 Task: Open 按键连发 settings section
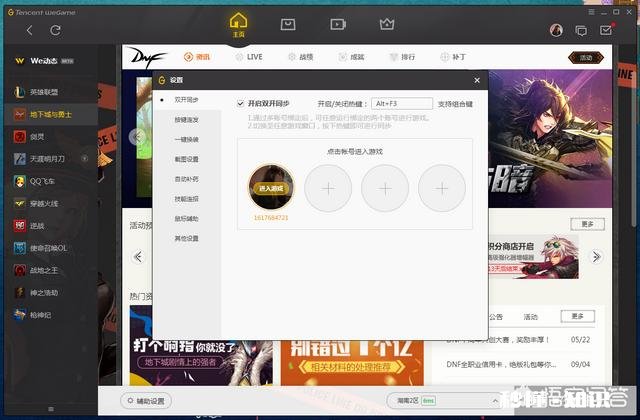coord(187,120)
